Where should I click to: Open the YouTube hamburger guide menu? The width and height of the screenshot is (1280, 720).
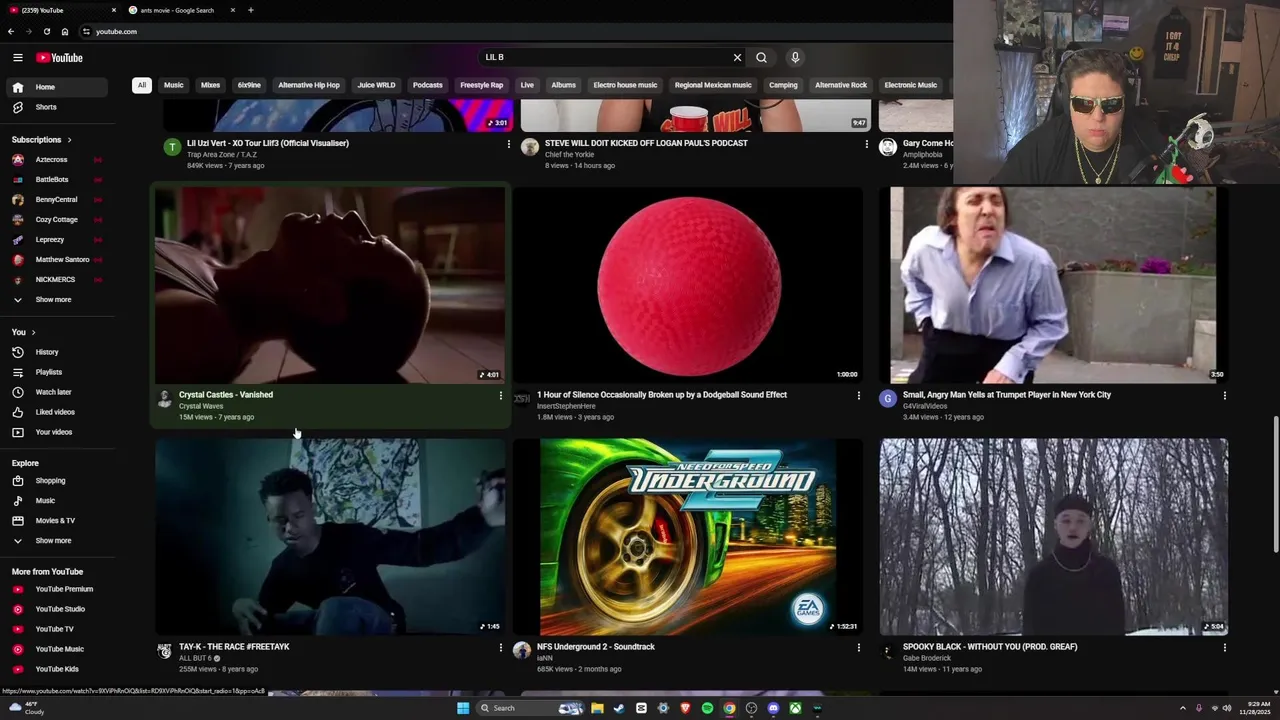tap(17, 58)
